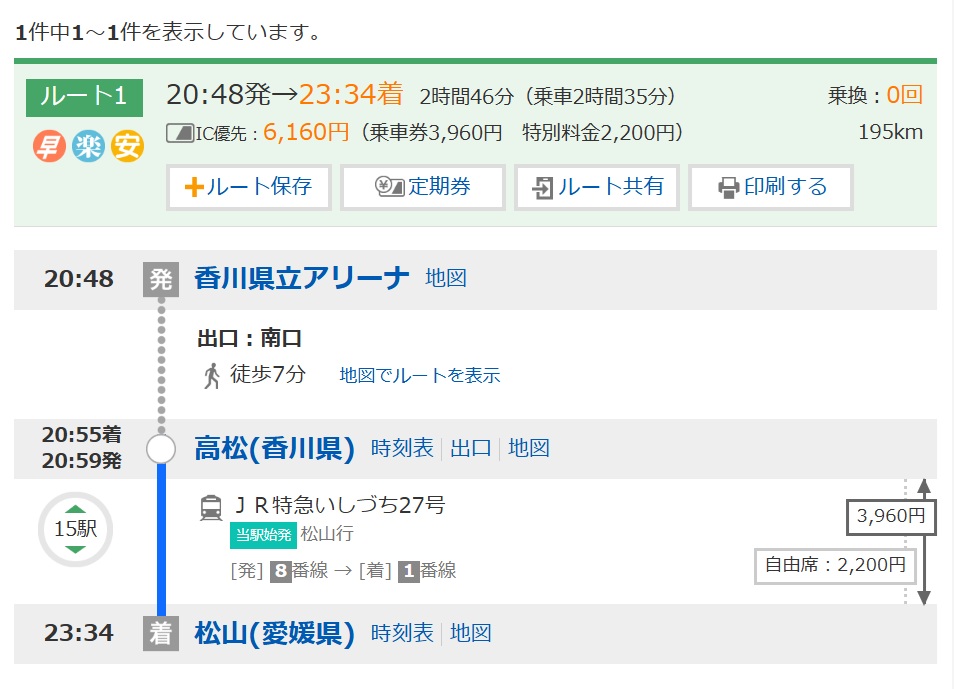Open 地図 link for 香川県立アリーナ
This screenshot has height=689, width=954.
446,278
